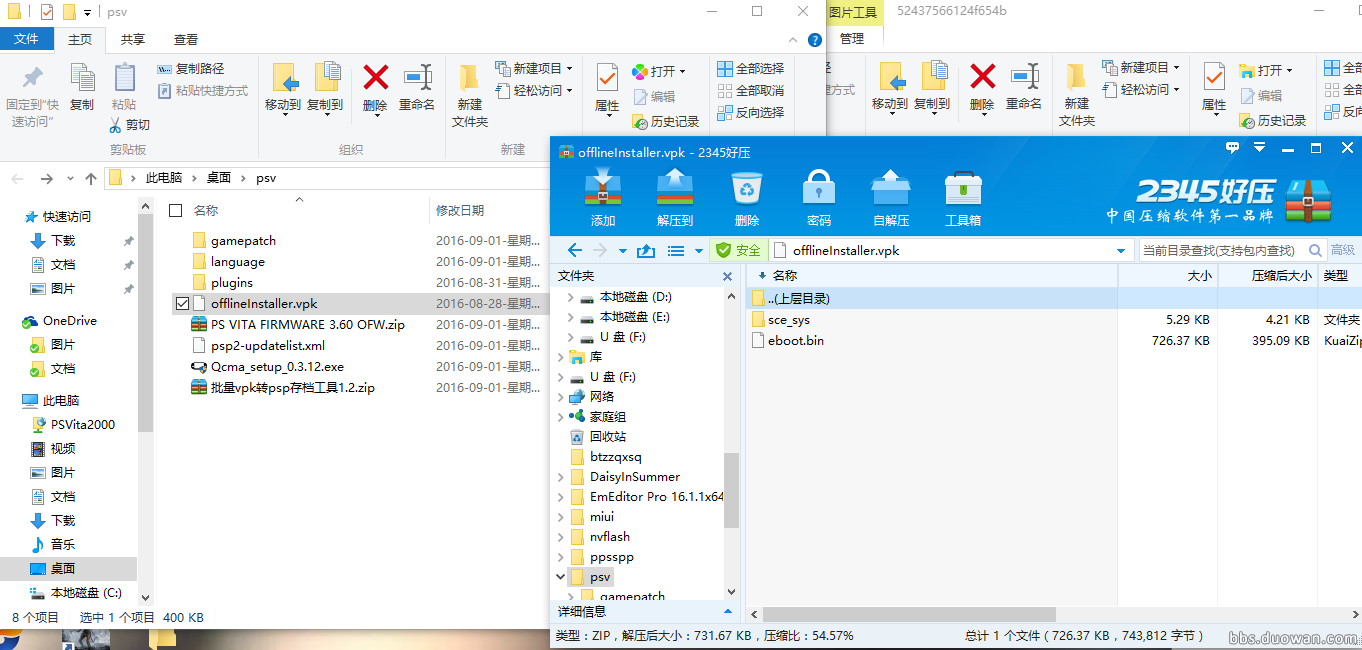
Task: Click the up-one-level icon in 2345好压 toolbar
Action: [x=645, y=250]
